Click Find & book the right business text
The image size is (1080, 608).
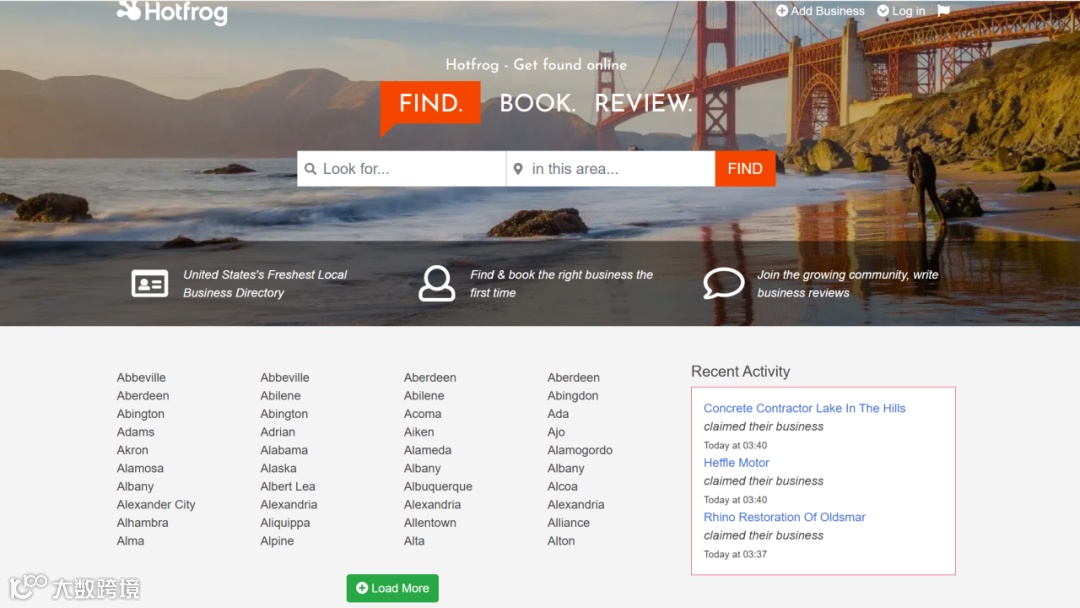[561, 284]
